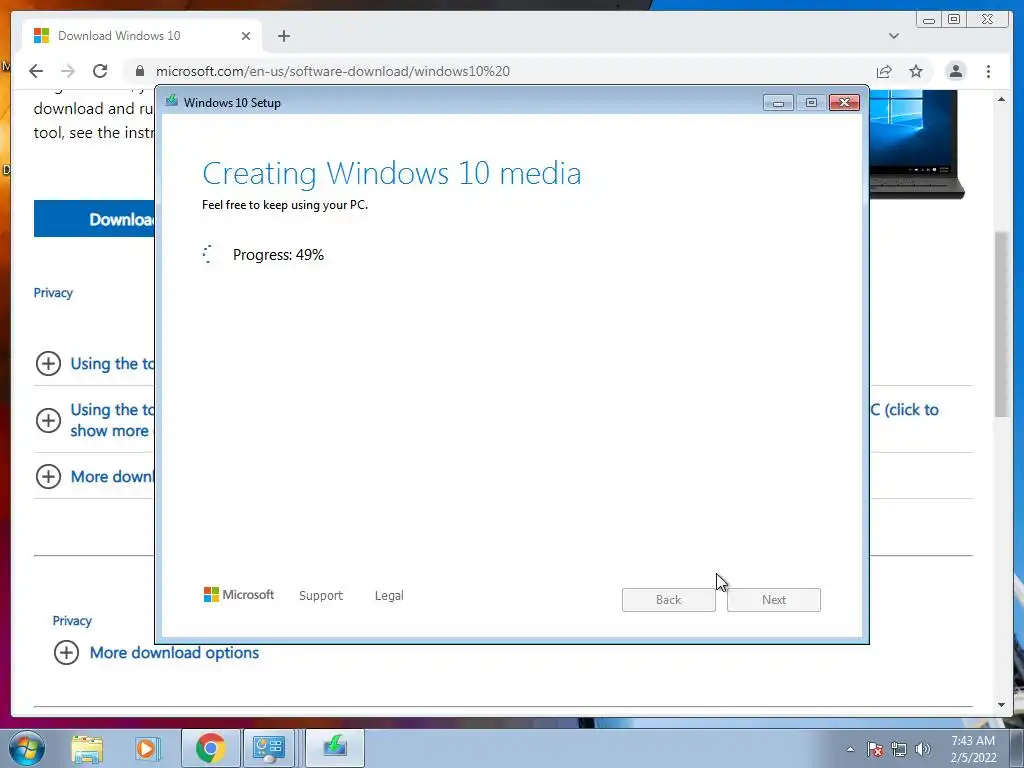The image size is (1024, 768).
Task: Click Windows 10 Setup title icon
Action: pyautogui.click(x=172, y=101)
